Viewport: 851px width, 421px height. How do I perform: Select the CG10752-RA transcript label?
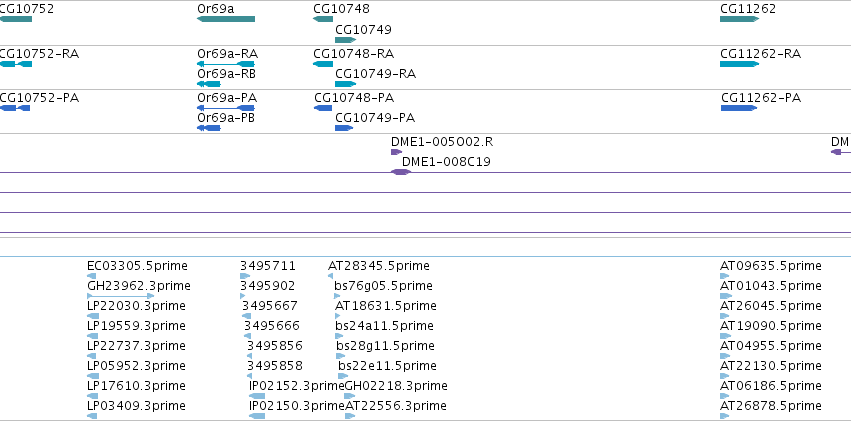(x=39, y=54)
